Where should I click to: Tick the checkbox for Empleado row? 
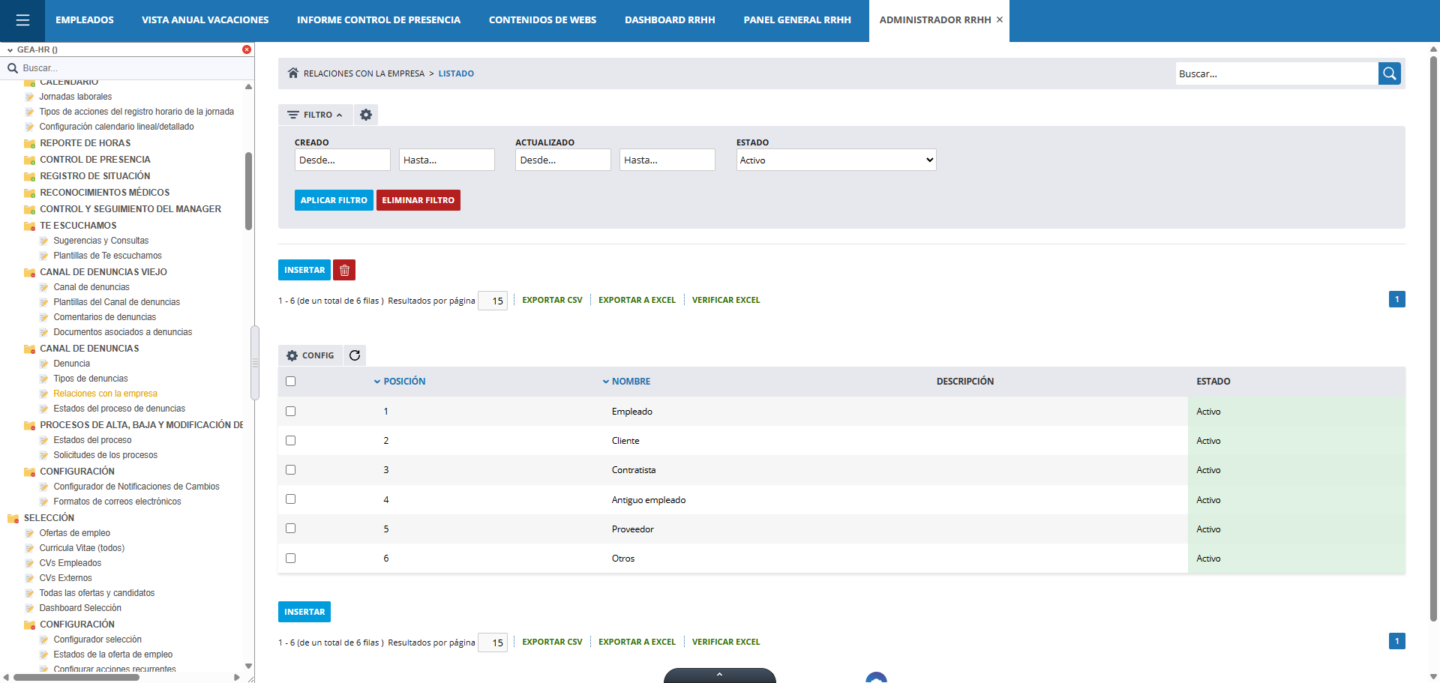[x=291, y=411]
